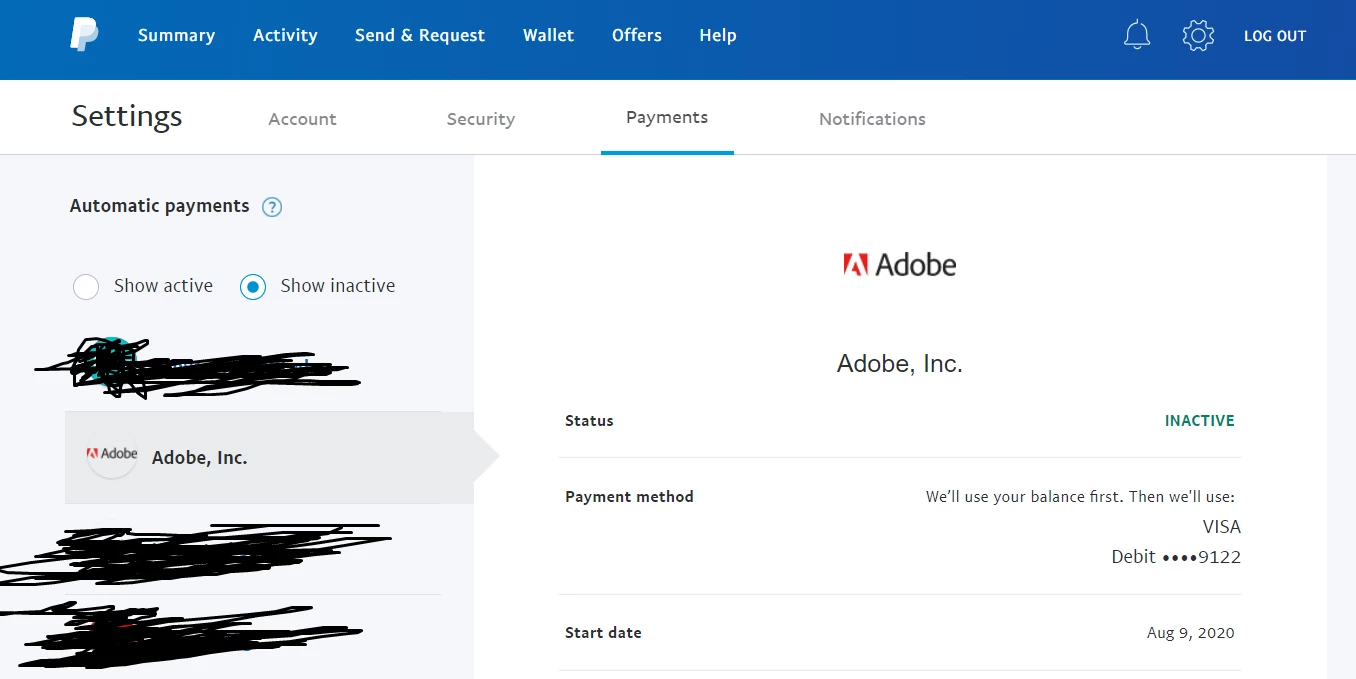Image resolution: width=1356 pixels, height=679 pixels.
Task: Open the Help menu item
Action: coord(718,36)
